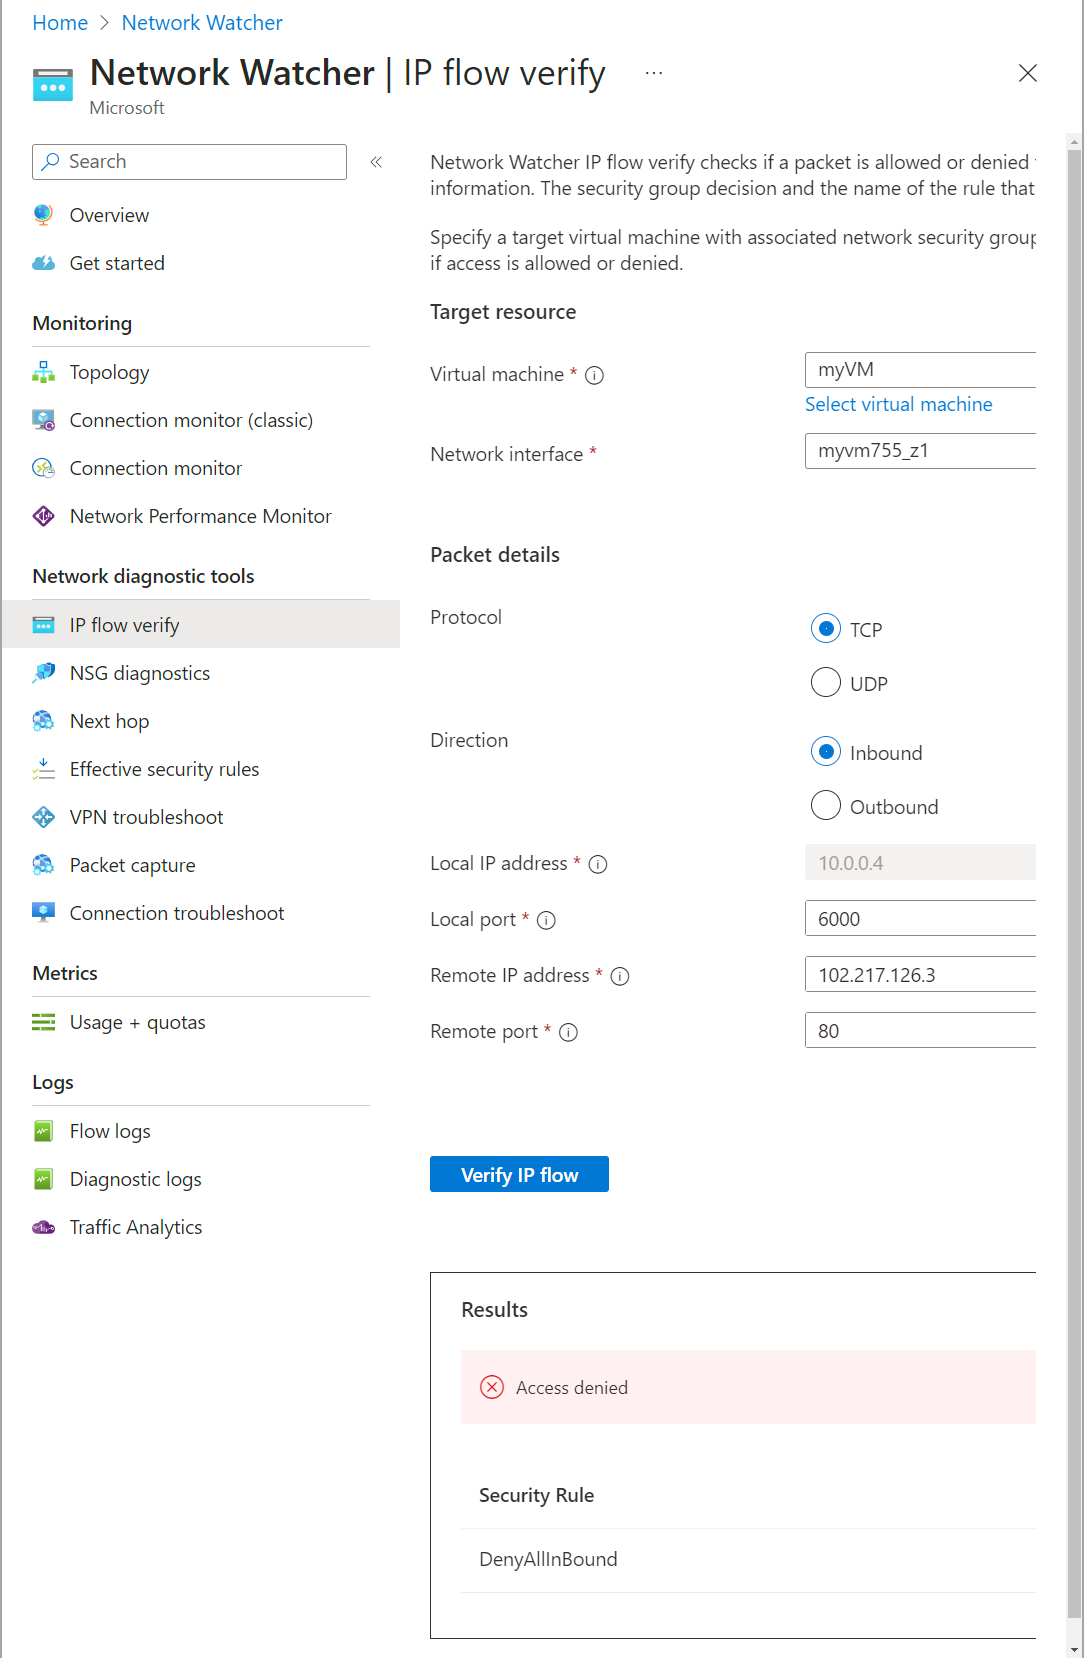The image size is (1084, 1658).
Task: Go to Home breadcrumb link
Action: tap(60, 23)
